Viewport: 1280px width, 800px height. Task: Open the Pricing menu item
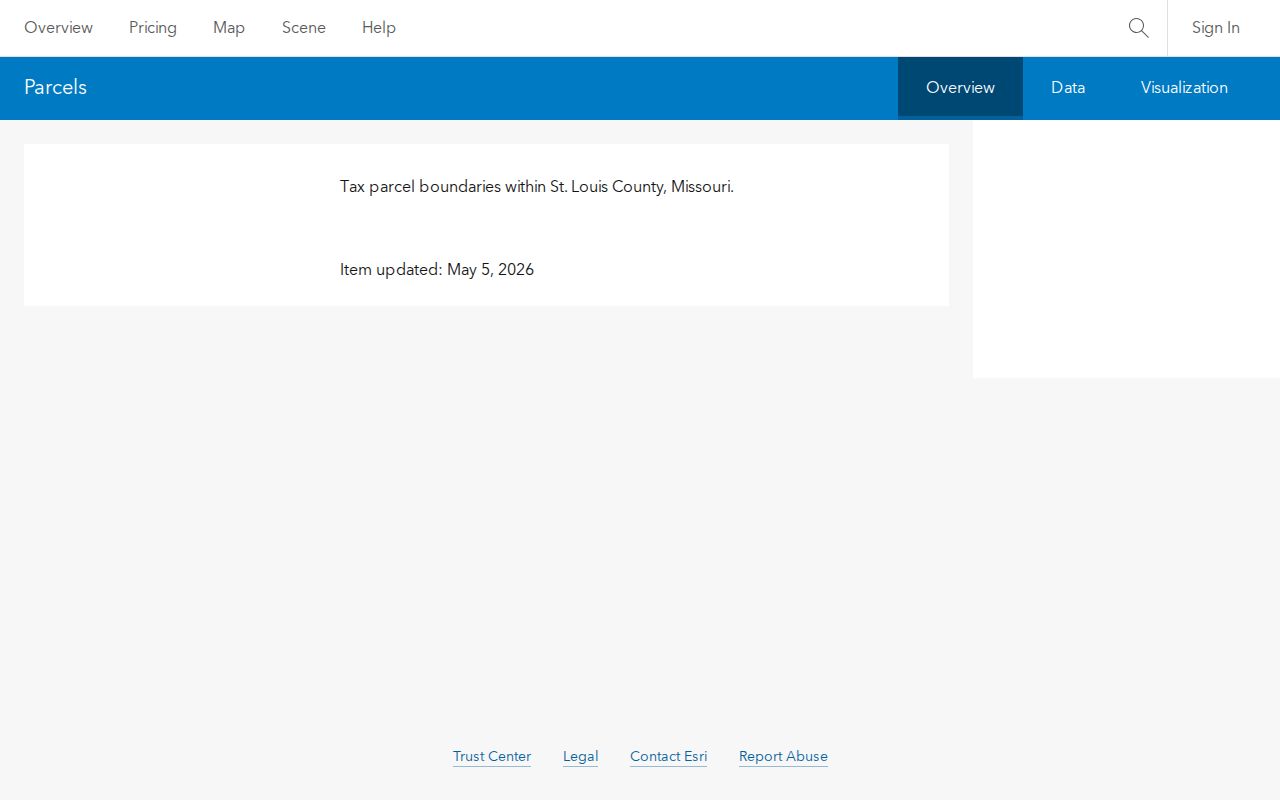(153, 28)
